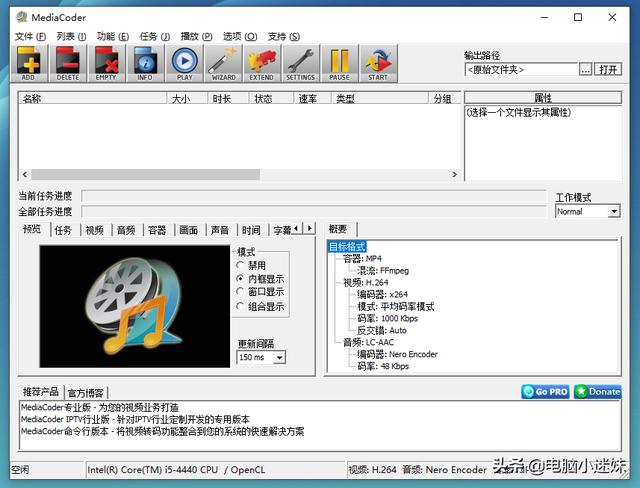Open the 文件 (F) menu
640x488 pixels.
point(31,37)
